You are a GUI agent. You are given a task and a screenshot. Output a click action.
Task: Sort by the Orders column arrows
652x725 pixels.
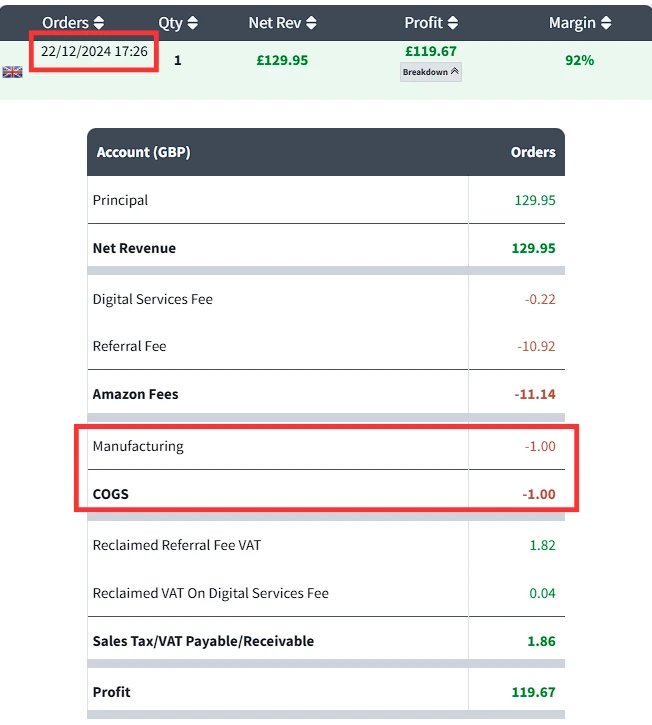(98, 23)
